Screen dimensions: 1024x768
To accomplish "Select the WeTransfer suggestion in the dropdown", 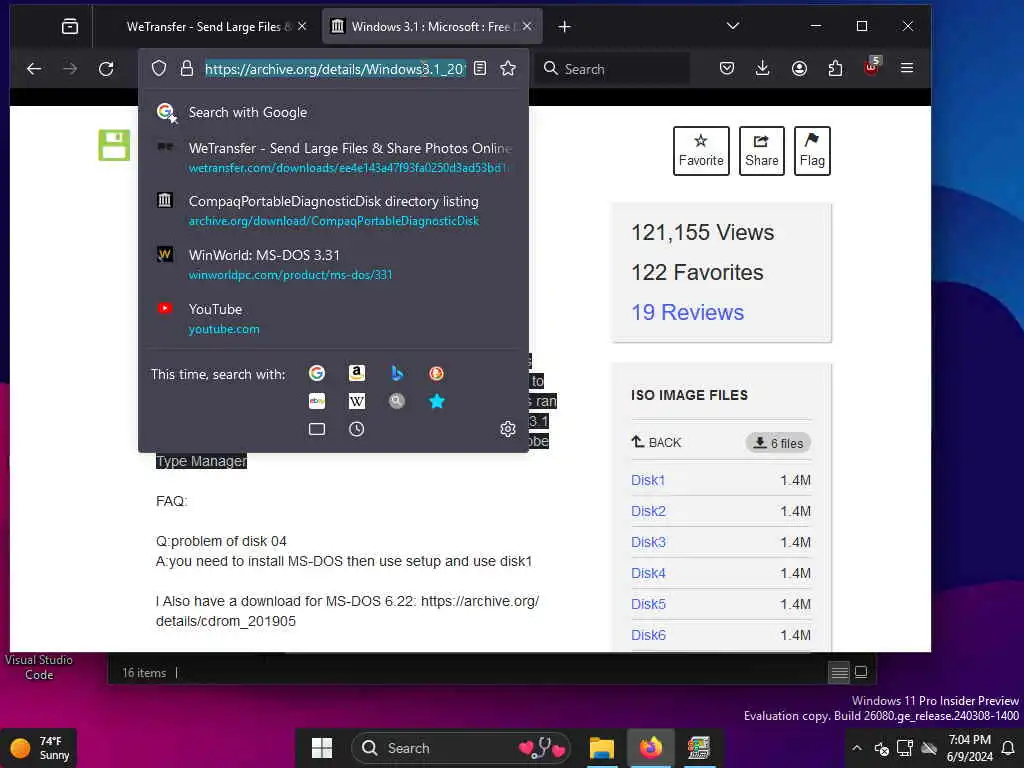I will point(333,157).
